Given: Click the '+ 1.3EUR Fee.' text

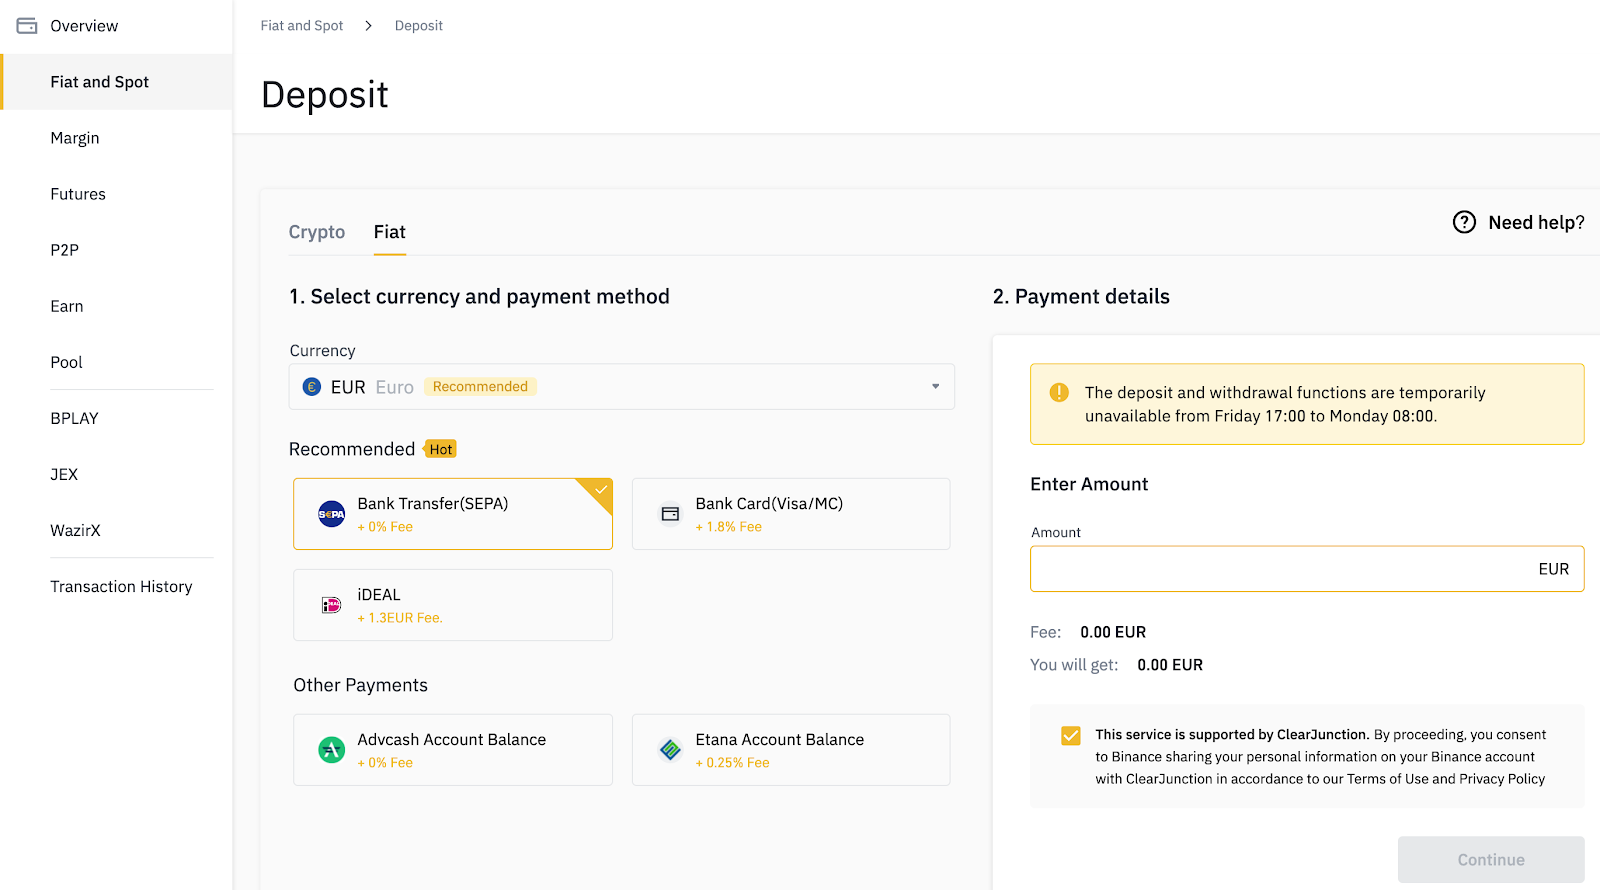Looking at the screenshot, I should click(399, 618).
